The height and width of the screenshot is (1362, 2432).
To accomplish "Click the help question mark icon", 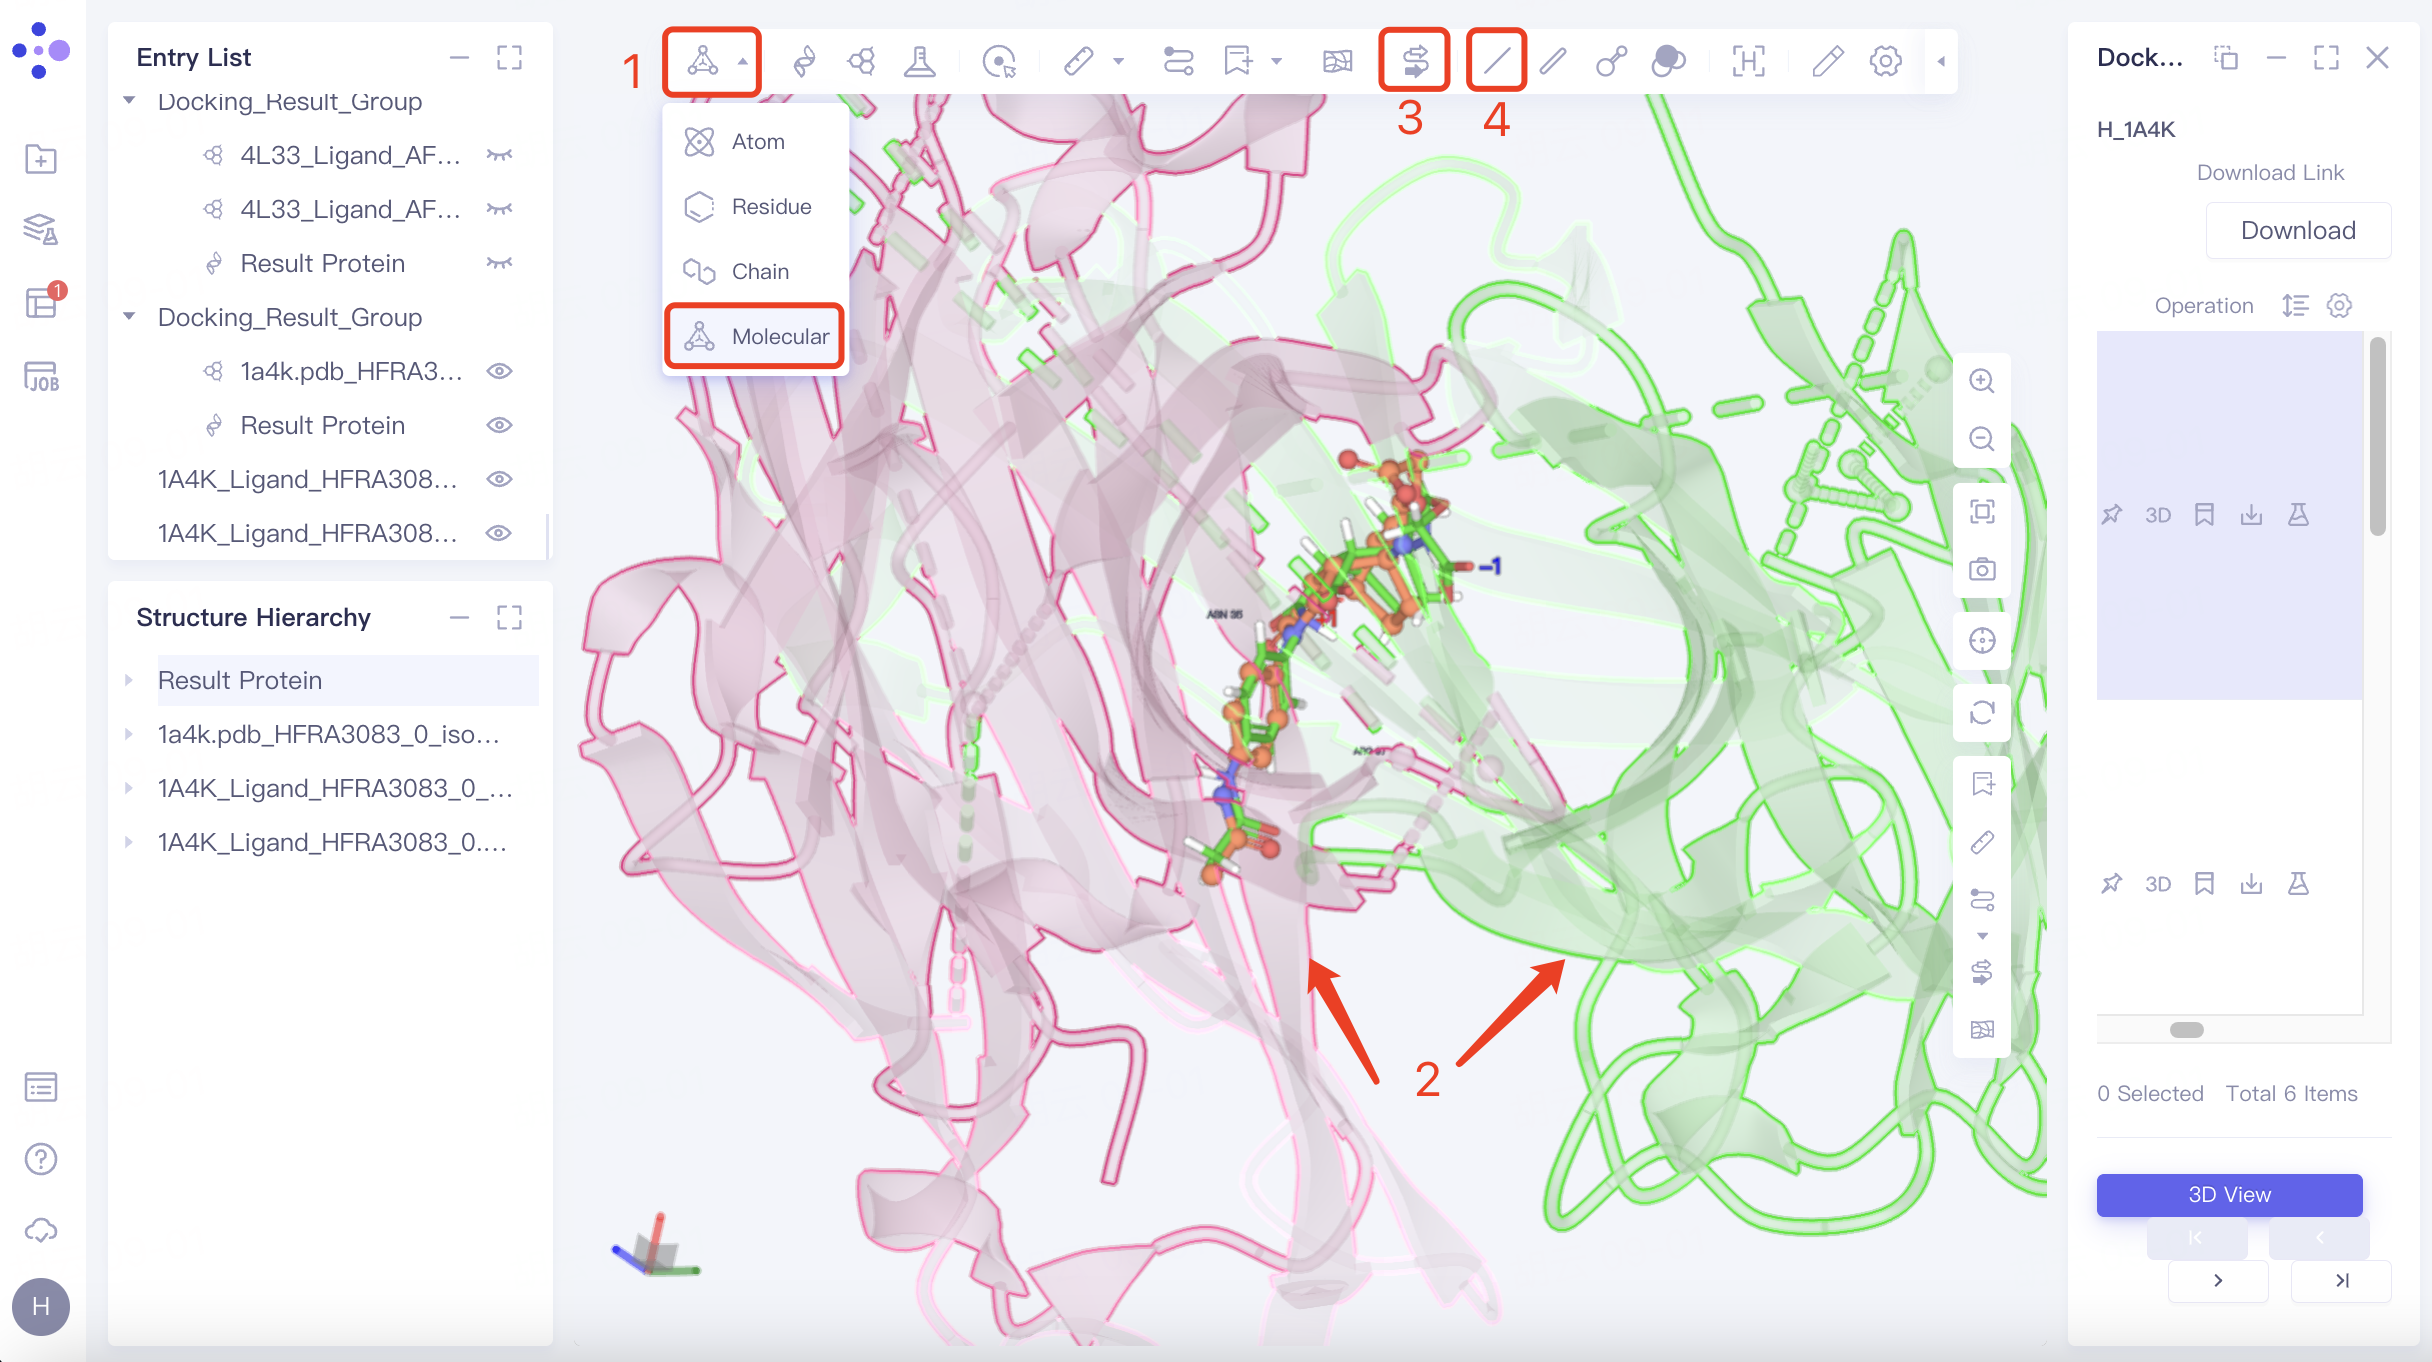I will [41, 1159].
